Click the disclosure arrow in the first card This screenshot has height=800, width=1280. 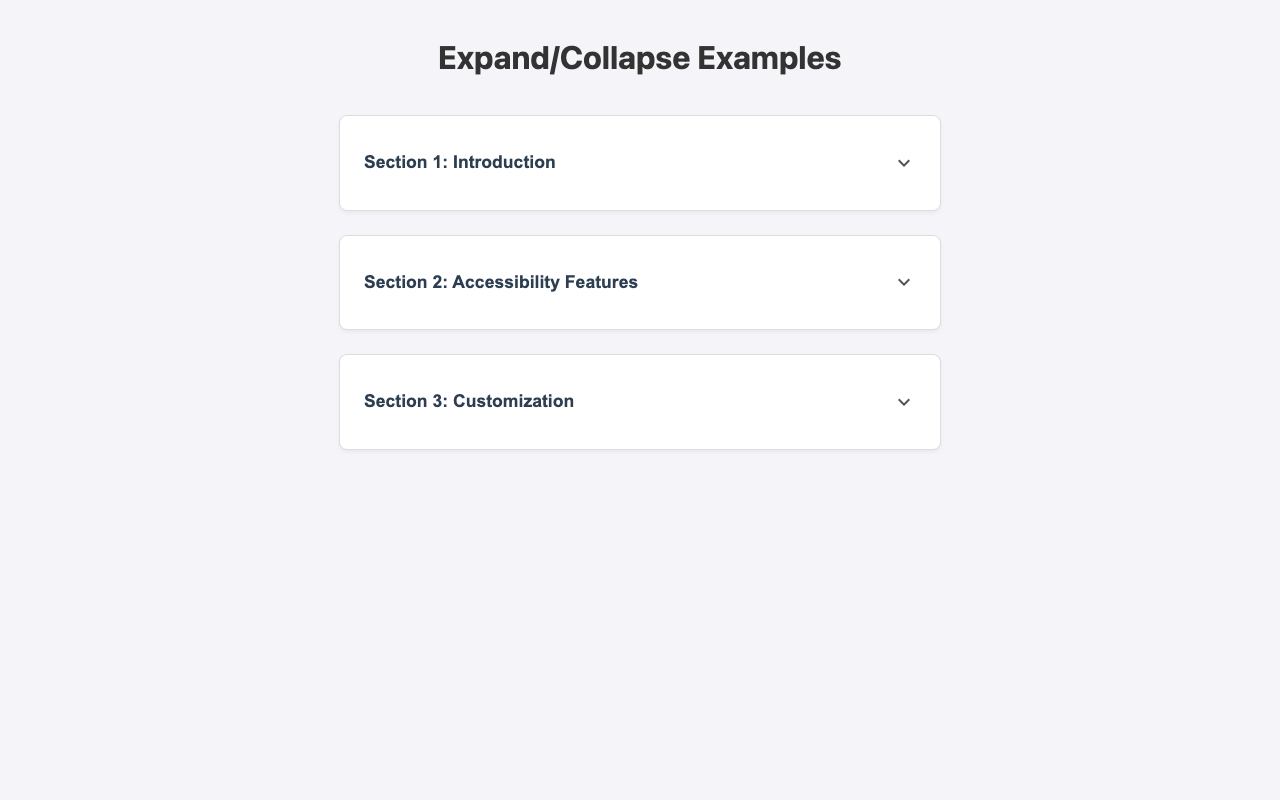(903, 162)
